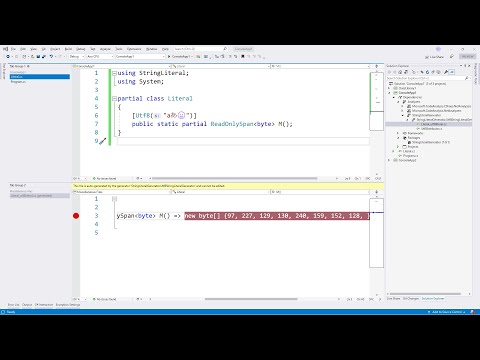The width and height of the screenshot is (480, 360).
Task: Open the Exception Settings panel tab
Action: [x=68, y=305]
